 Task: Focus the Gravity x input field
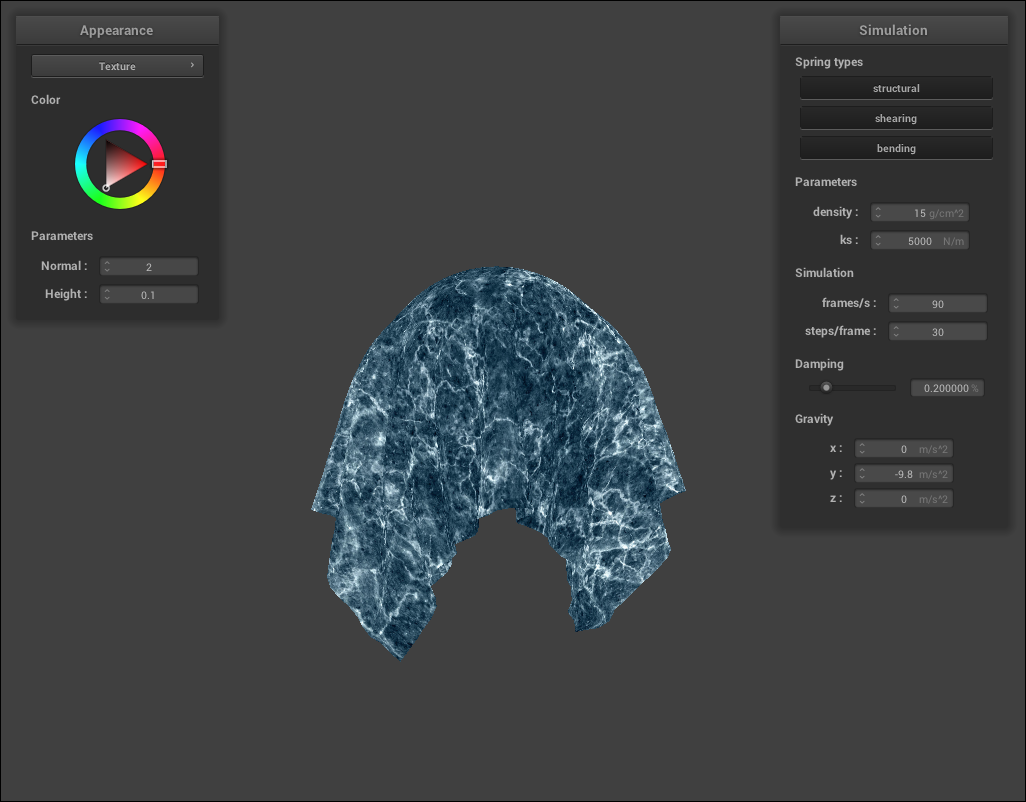pyautogui.click(x=904, y=449)
